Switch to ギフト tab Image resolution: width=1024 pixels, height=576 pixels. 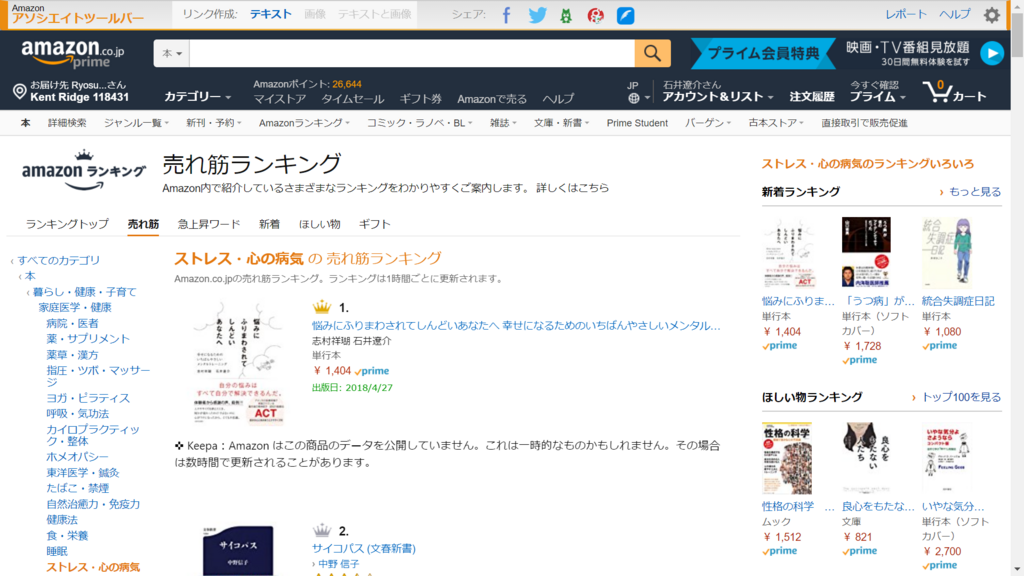pyautogui.click(x=374, y=224)
